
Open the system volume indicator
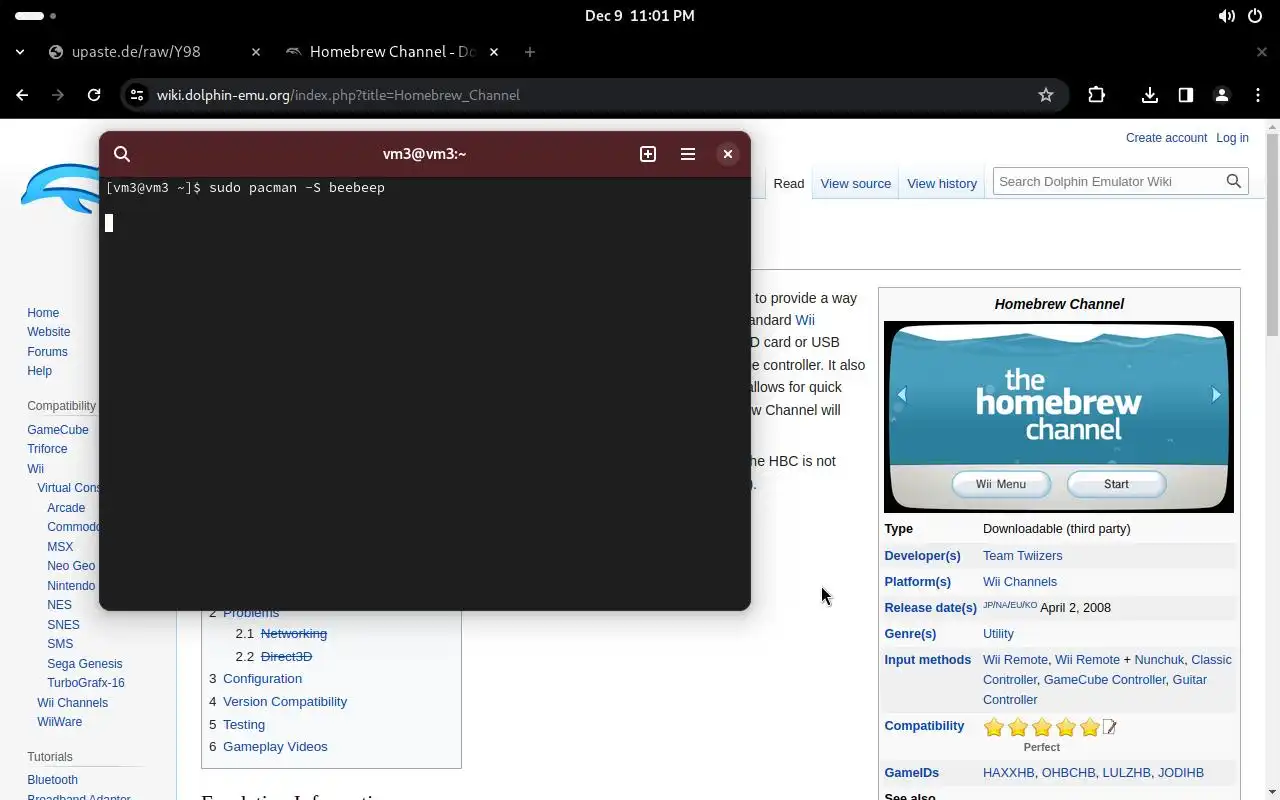pyautogui.click(x=1227, y=16)
